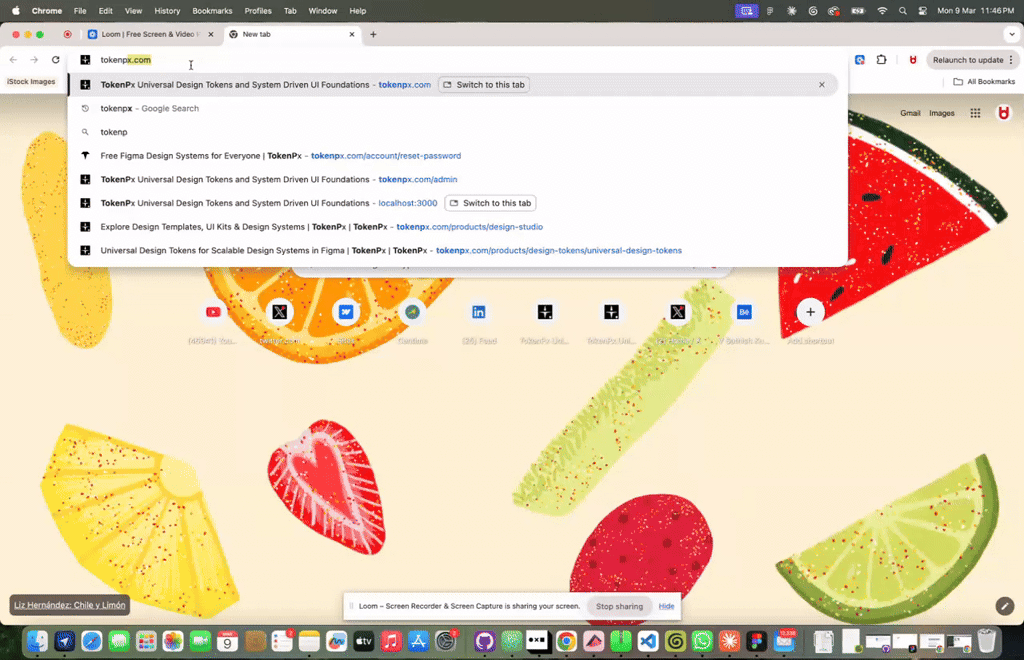Image resolution: width=1024 pixels, height=660 pixels.
Task: Go back with the back arrow
Action: click(x=14, y=59)
